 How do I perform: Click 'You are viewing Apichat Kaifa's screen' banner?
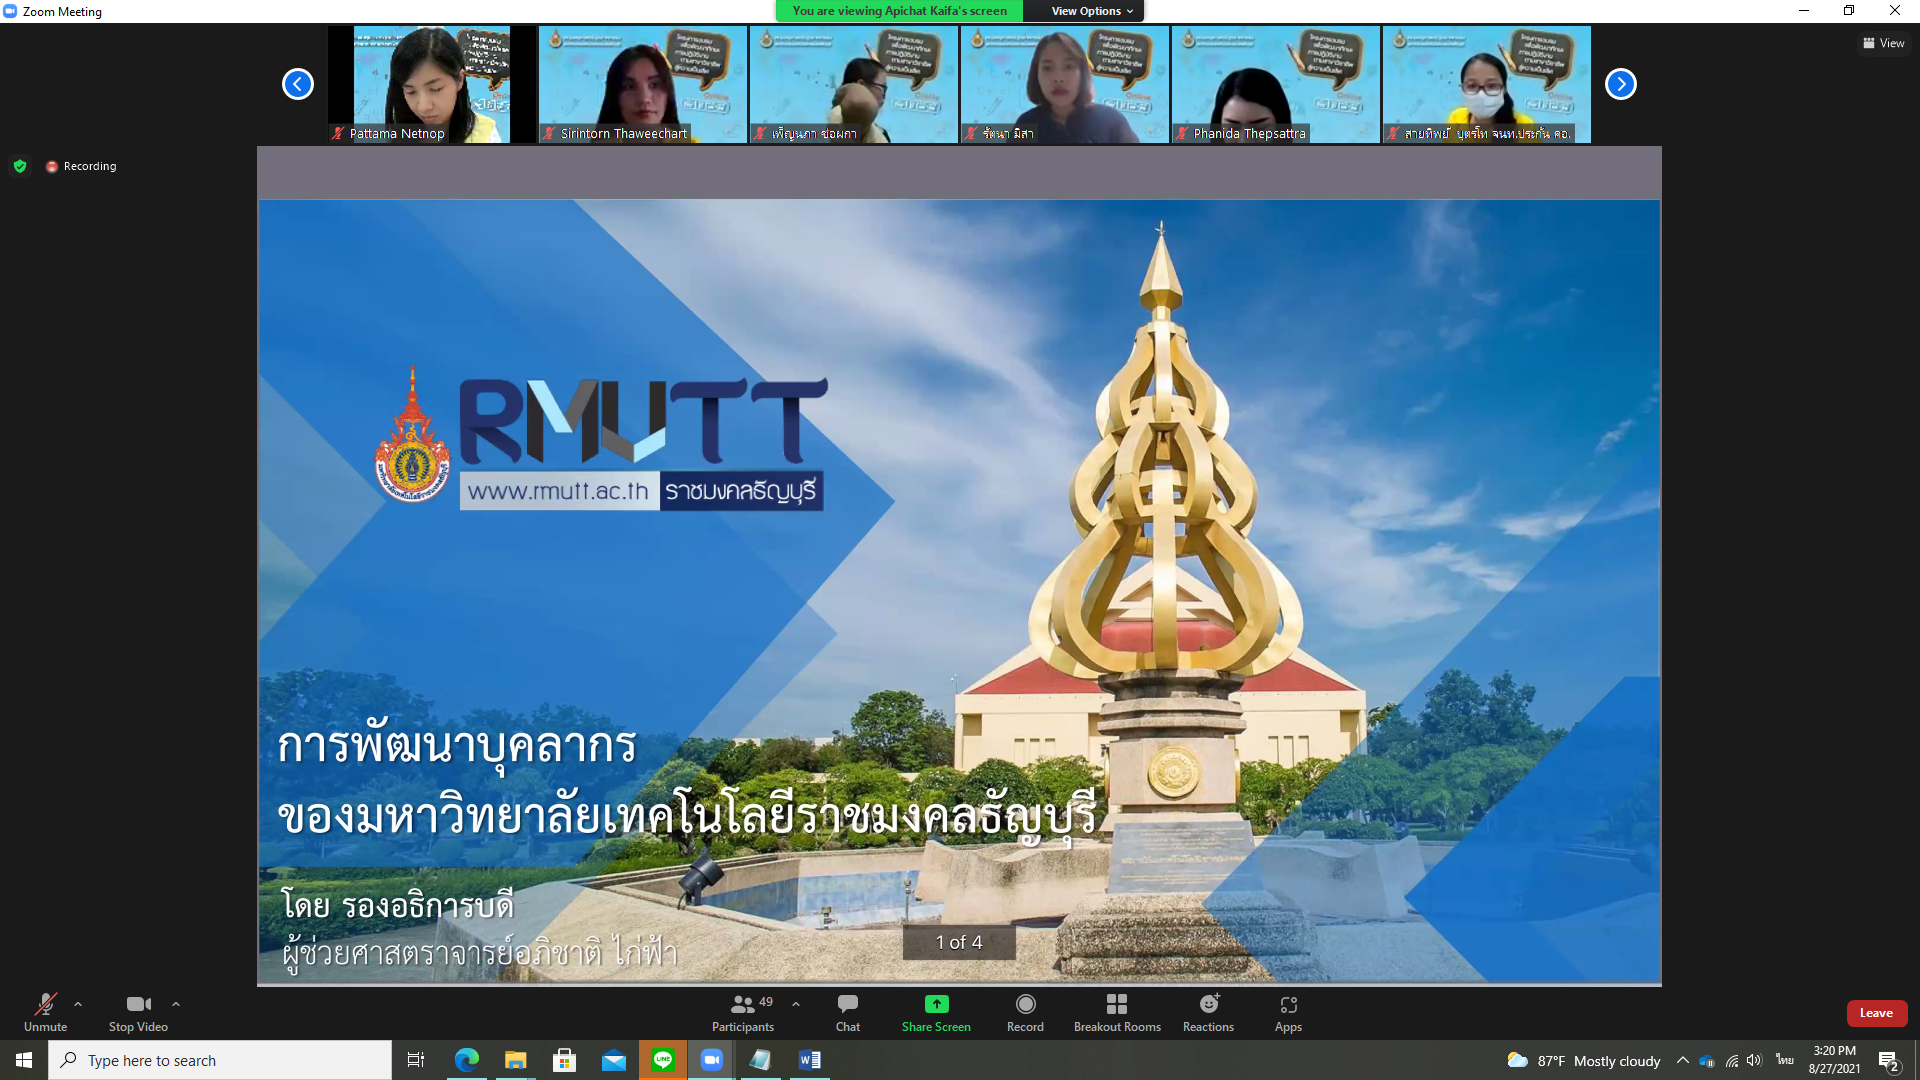coord(899,11)
